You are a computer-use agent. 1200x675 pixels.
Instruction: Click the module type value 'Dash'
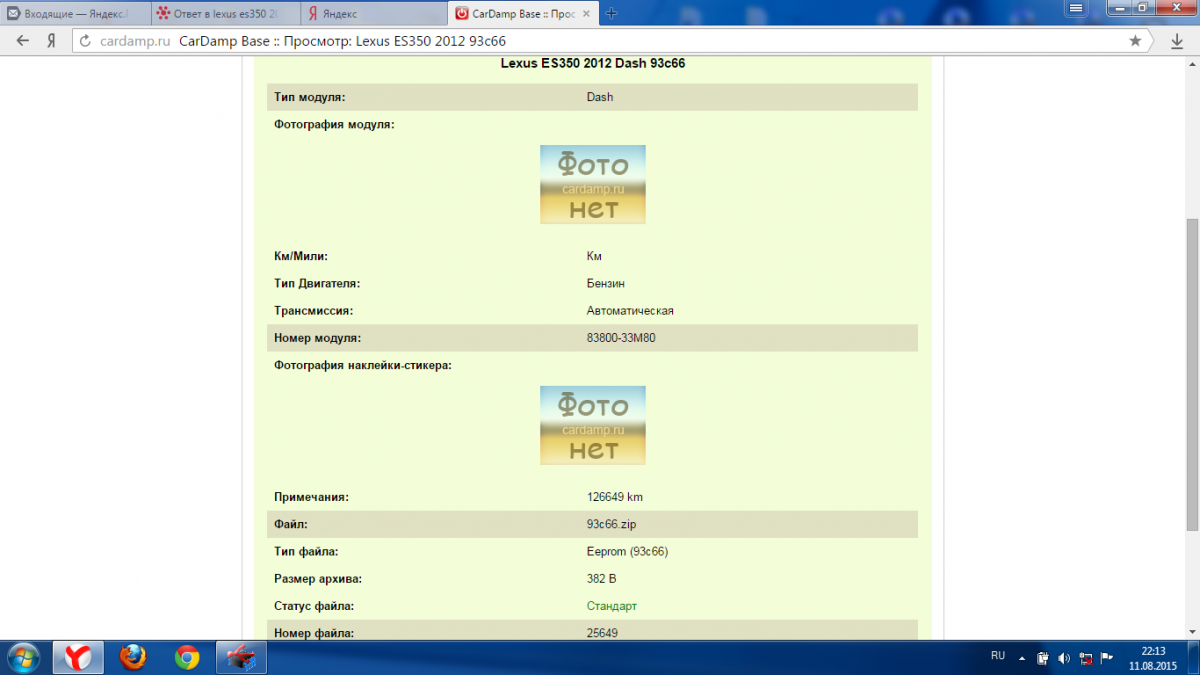600,97
